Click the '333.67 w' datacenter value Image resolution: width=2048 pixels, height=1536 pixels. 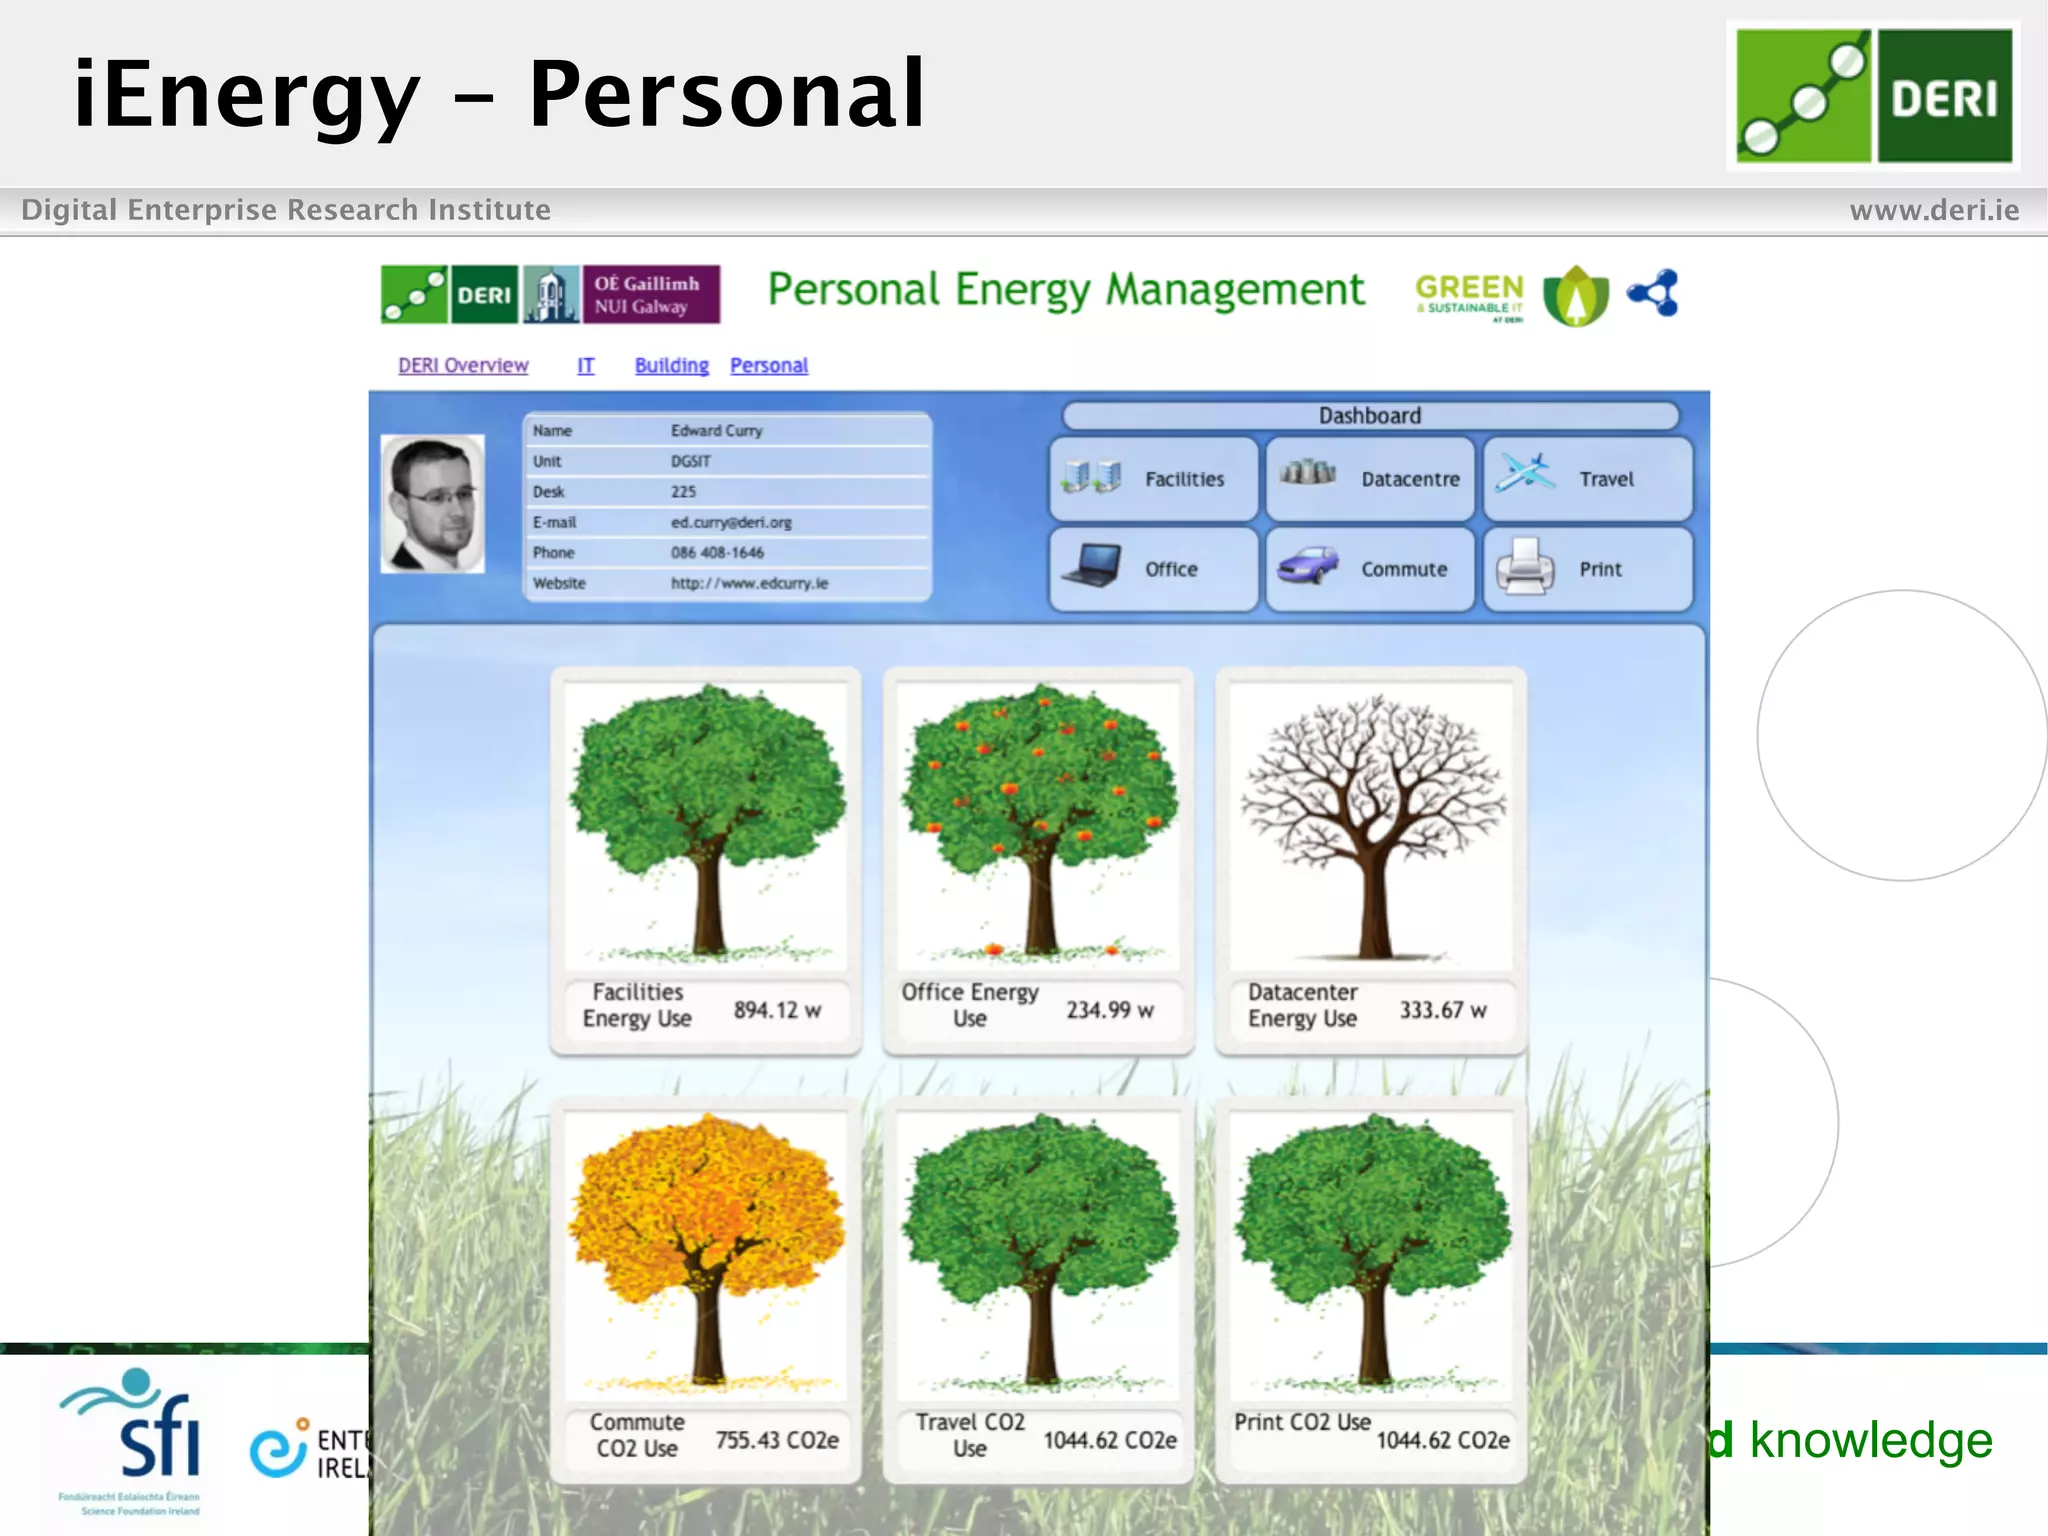[x=1442, y=1010]
